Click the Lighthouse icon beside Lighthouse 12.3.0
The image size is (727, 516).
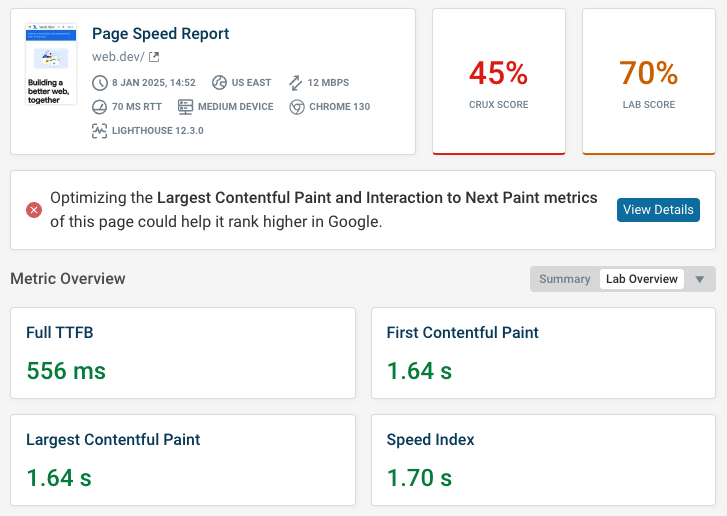99,130
